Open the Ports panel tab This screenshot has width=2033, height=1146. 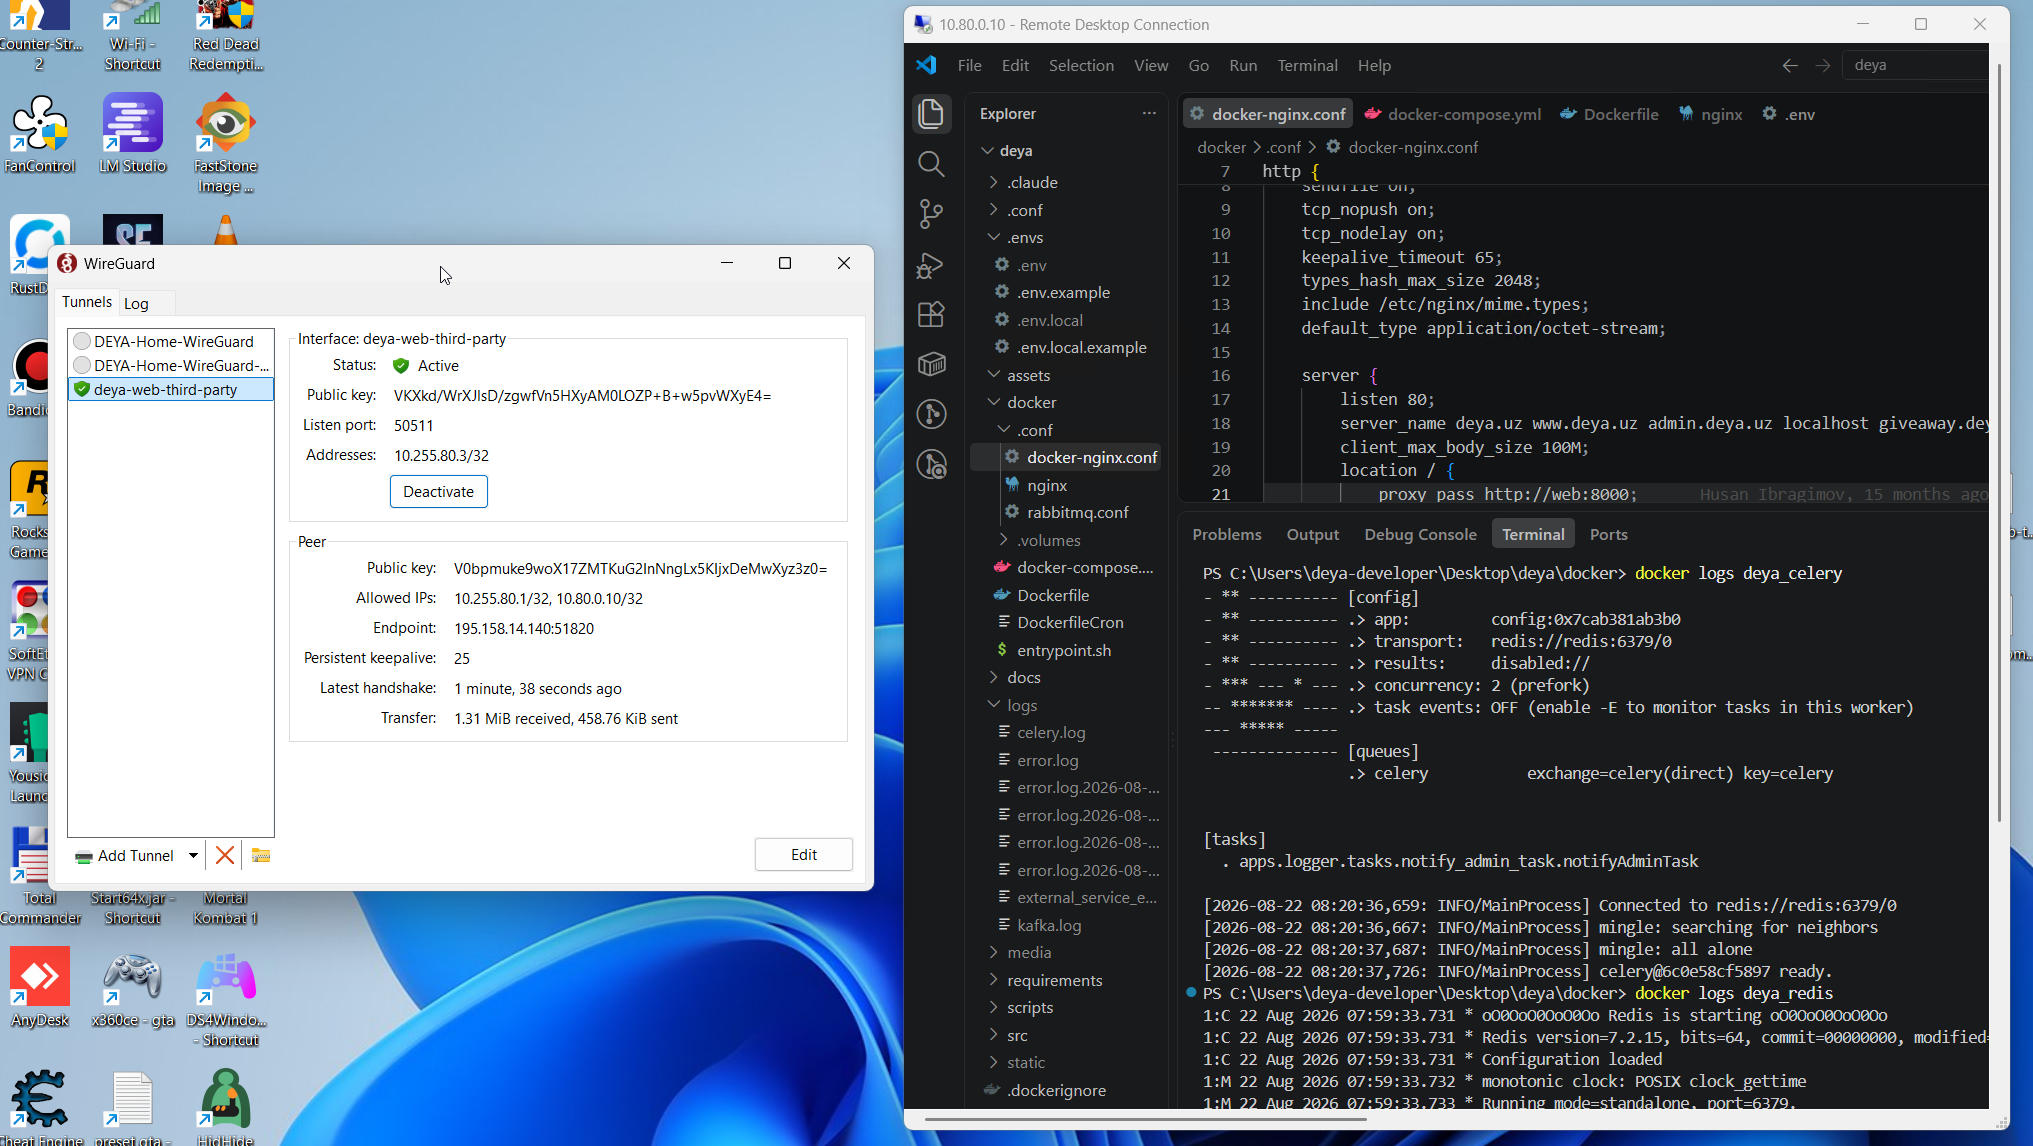[x=1608, y=535]
